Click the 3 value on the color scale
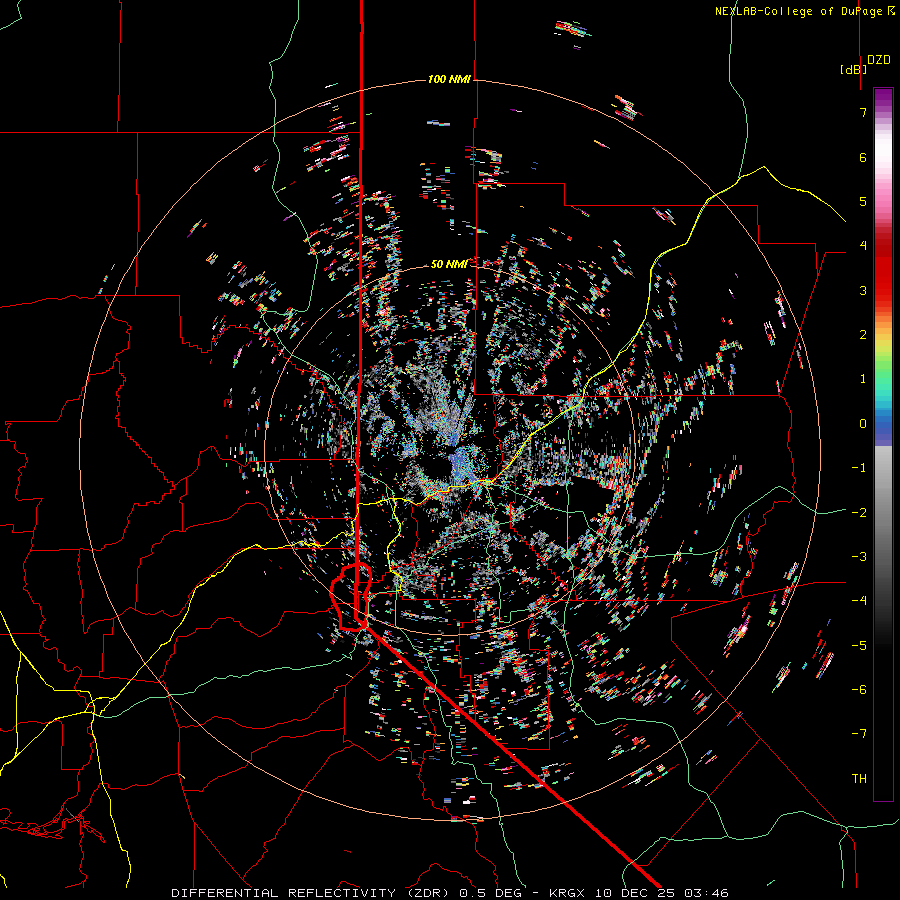This screenshot has width=900, height=900. pyautogui.click(x=863, y=290)
